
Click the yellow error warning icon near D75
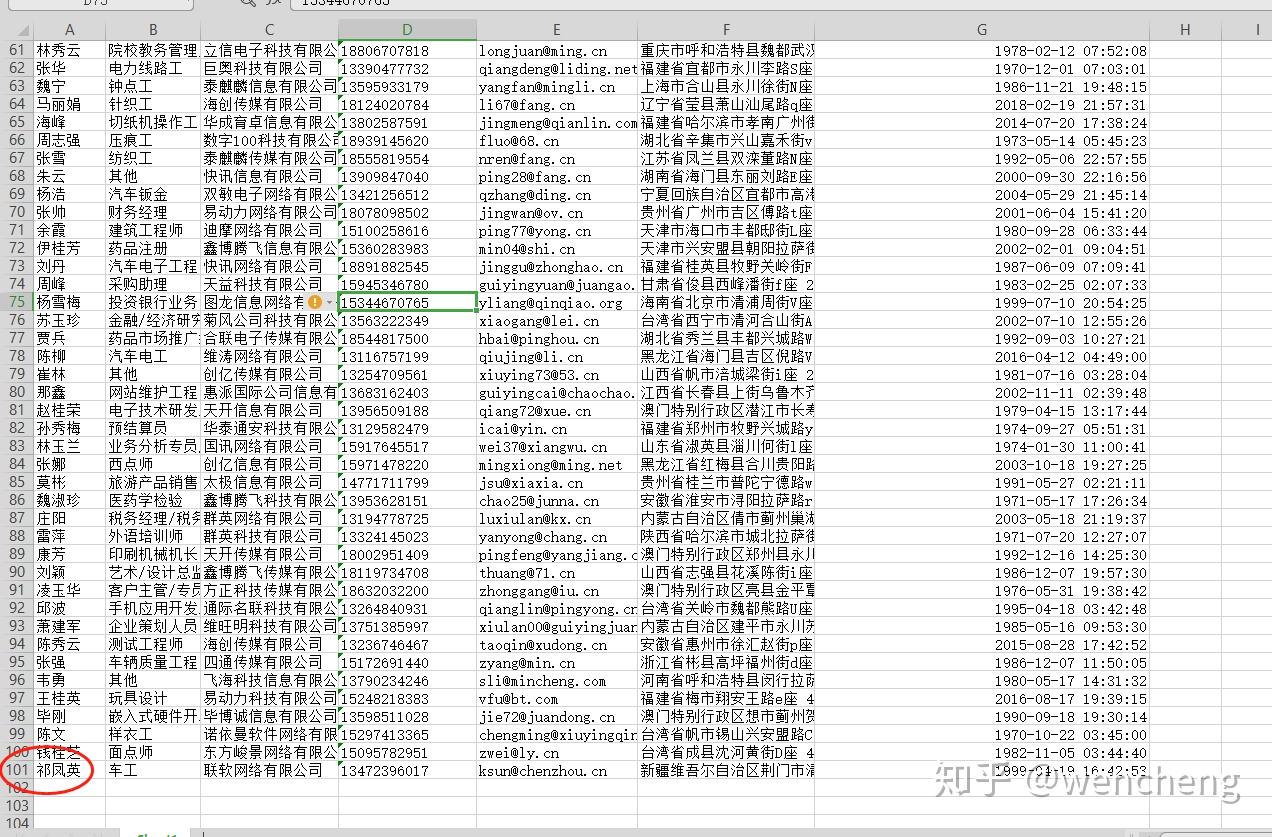coord(317,301)
